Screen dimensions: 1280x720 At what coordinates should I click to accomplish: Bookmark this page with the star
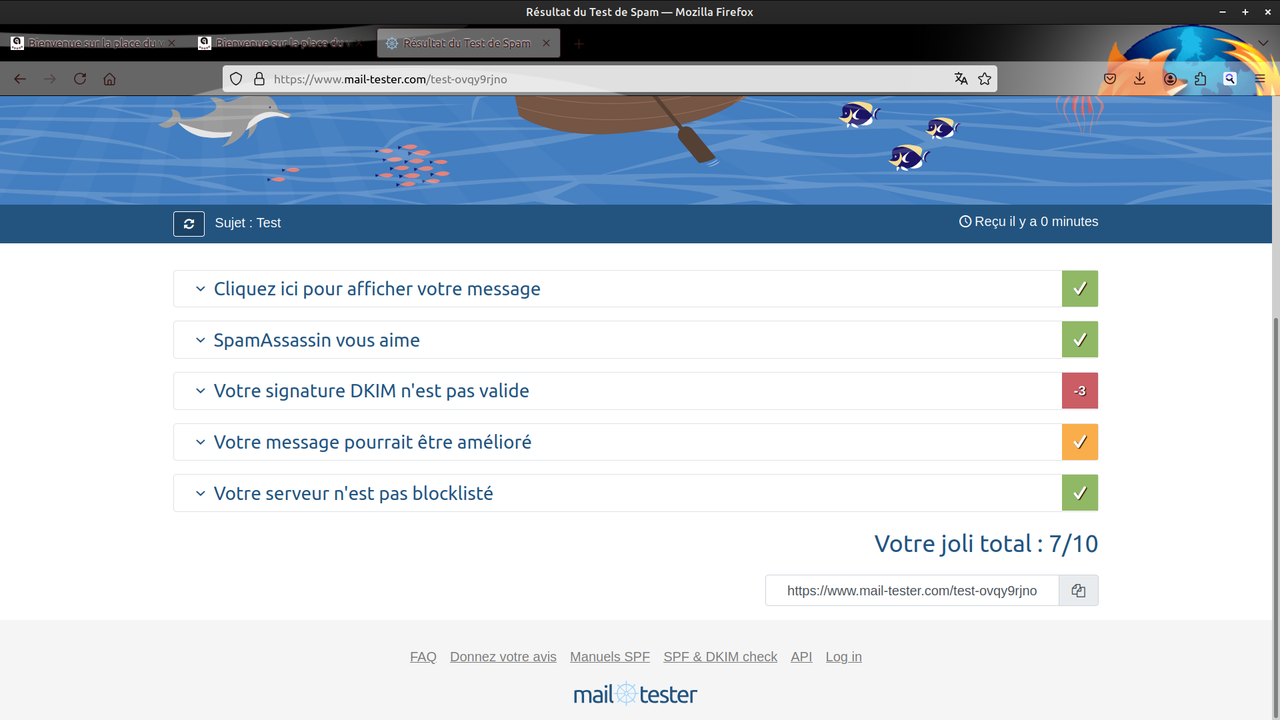point(985,79)
